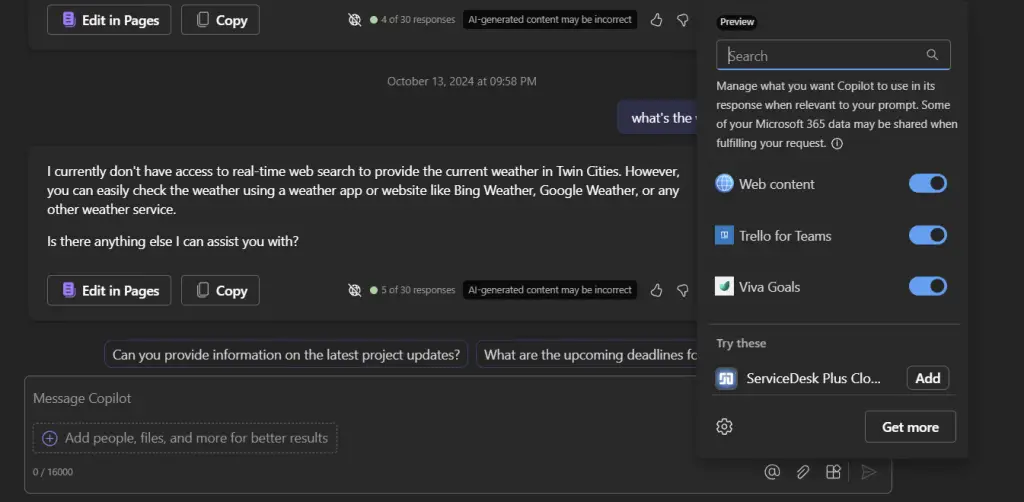Click the plugin-disabled icon beside '5 of 30 responses'
This screenshot has width=1024, height=502.
tap(354, 290)
